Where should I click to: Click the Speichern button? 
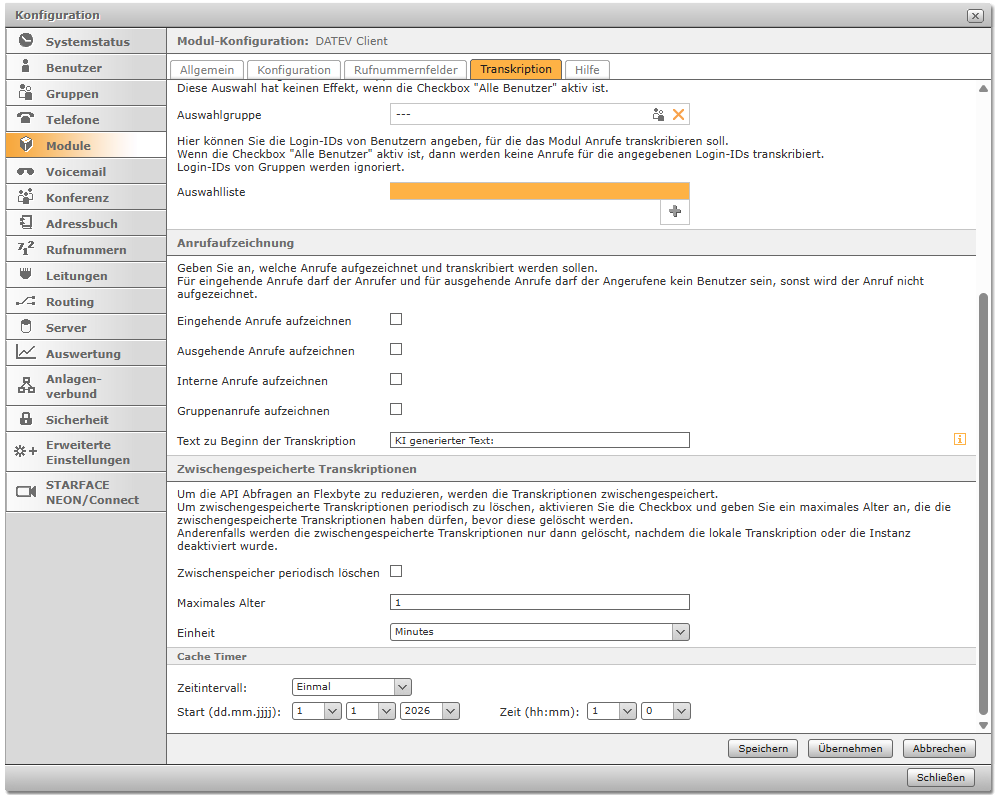click(763, 749)
